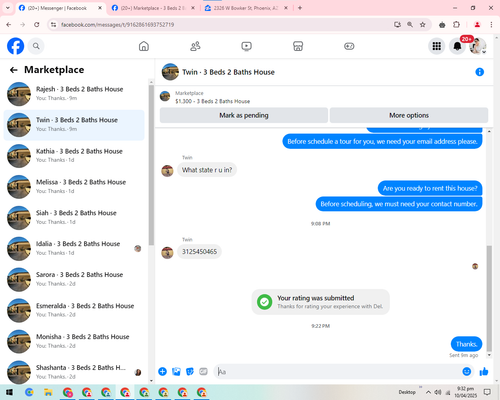Click the browser back arrow
Image resolution: width=500 pixels, height=400 pixels.
coord(9,25)
